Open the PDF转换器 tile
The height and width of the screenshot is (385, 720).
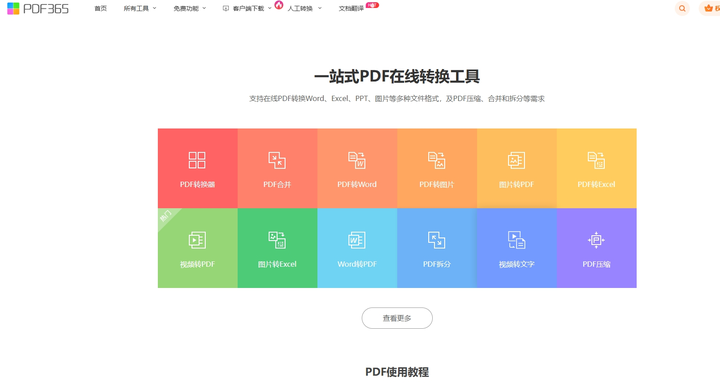click(197, 168)
